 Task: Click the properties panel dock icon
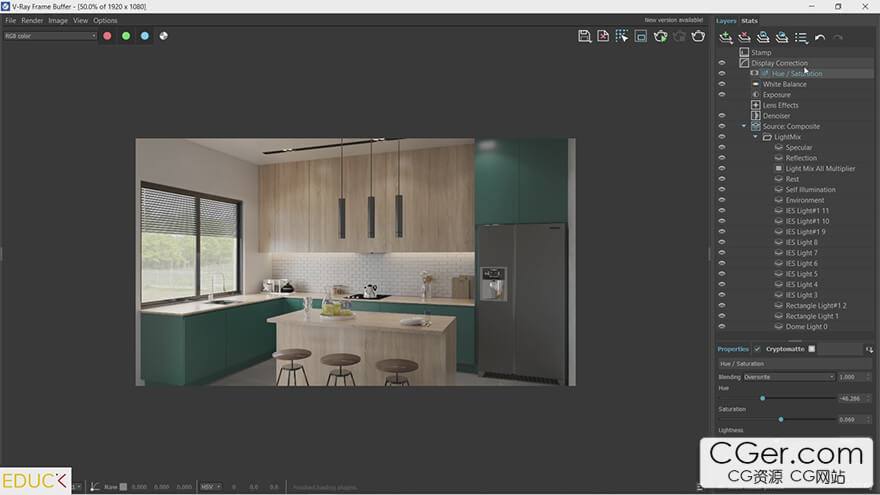[x=869, y=350]
